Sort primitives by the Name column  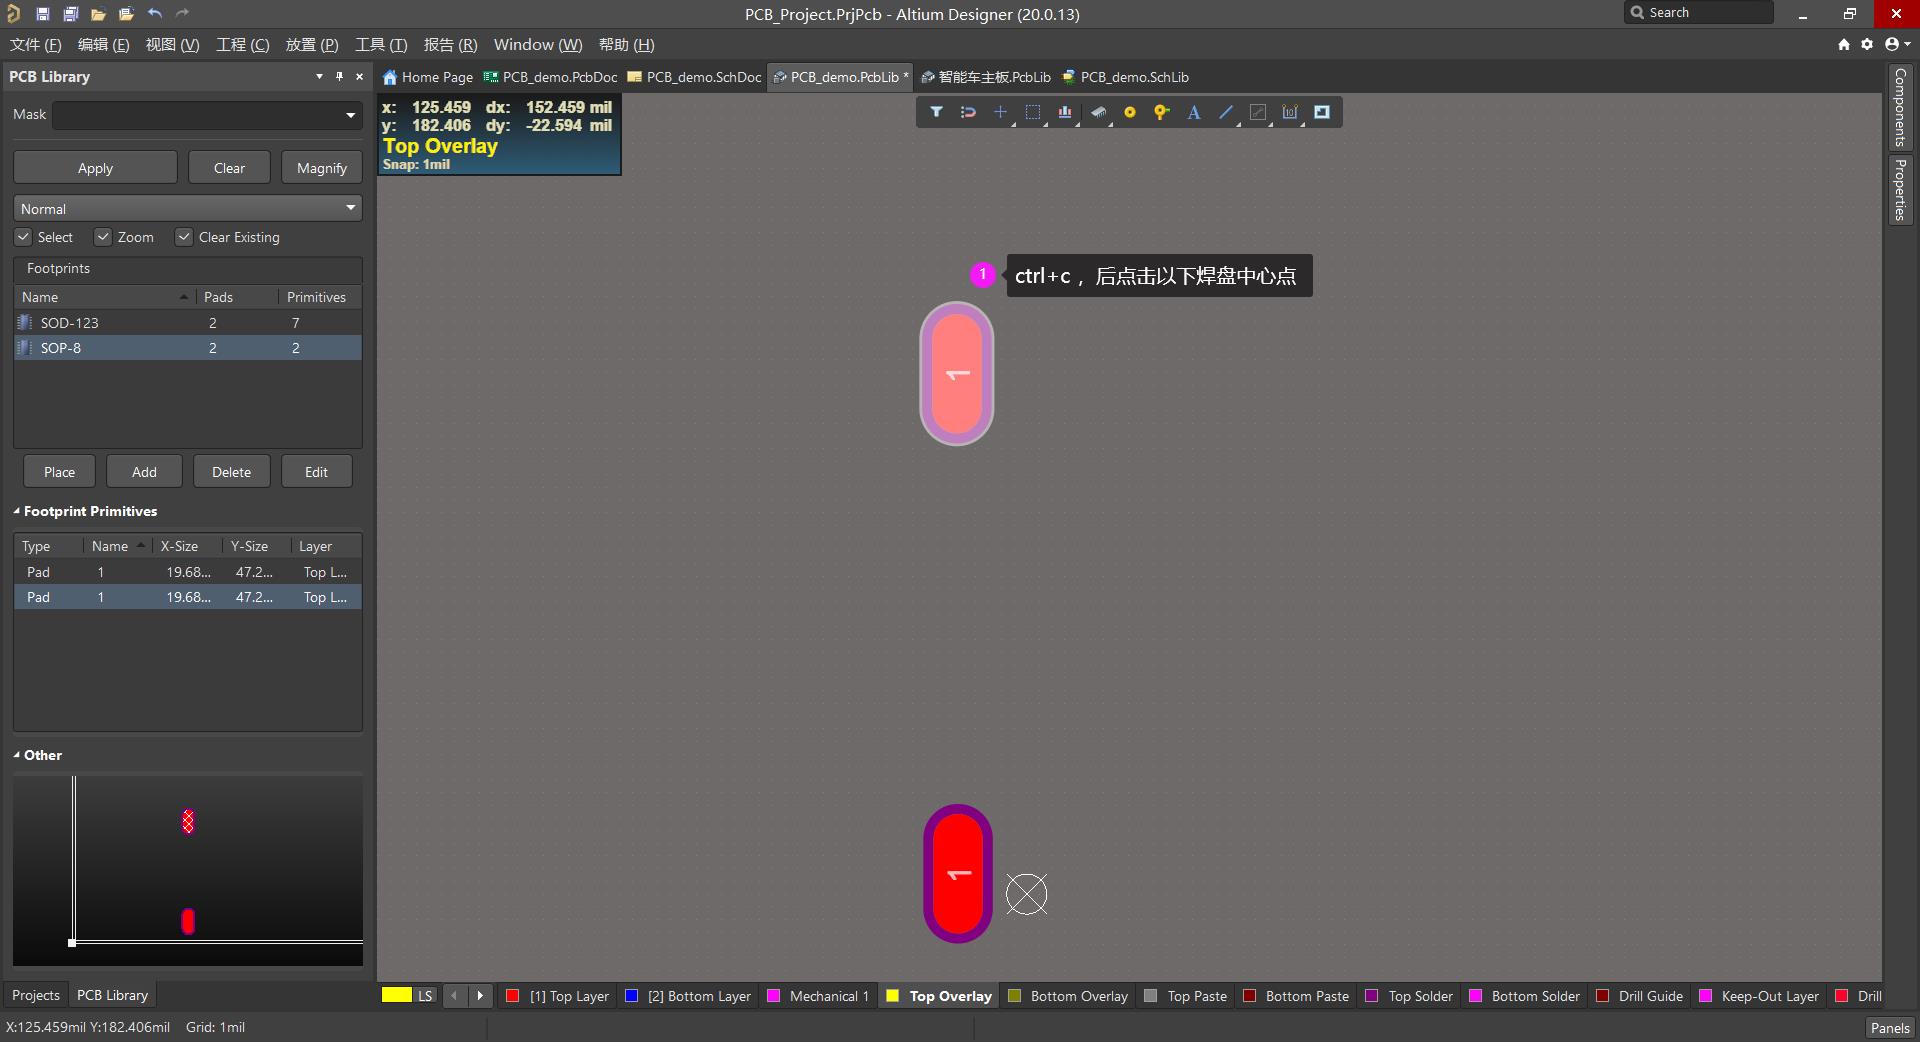[117, 546]
